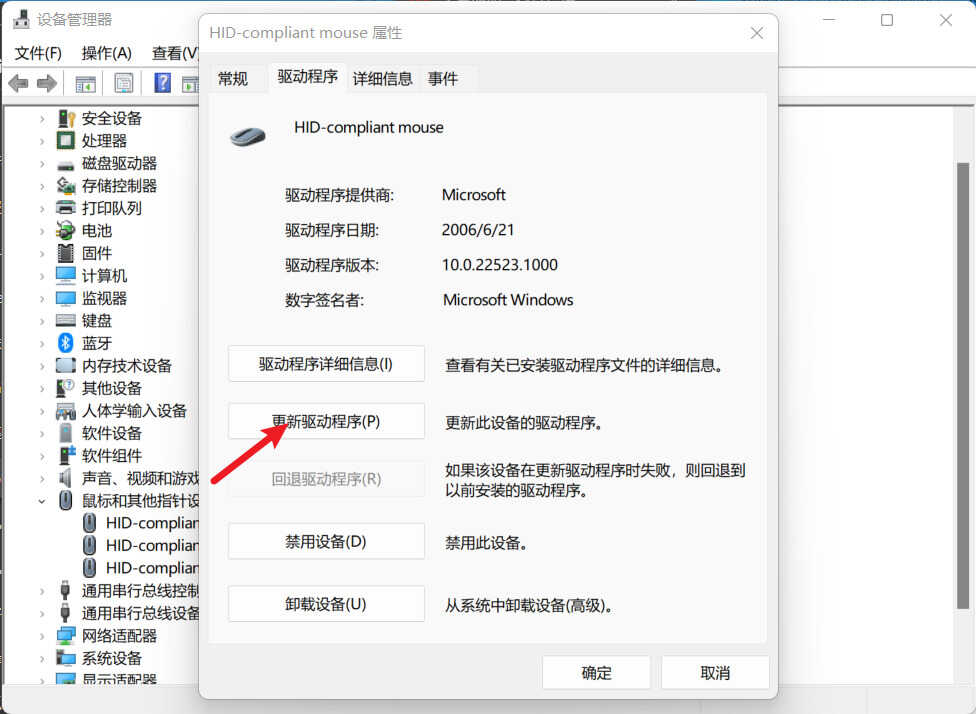Click the vertical scrollbar on the right
Image resolution: width=976 pixels, height=714 pixels.
(962, 380)
